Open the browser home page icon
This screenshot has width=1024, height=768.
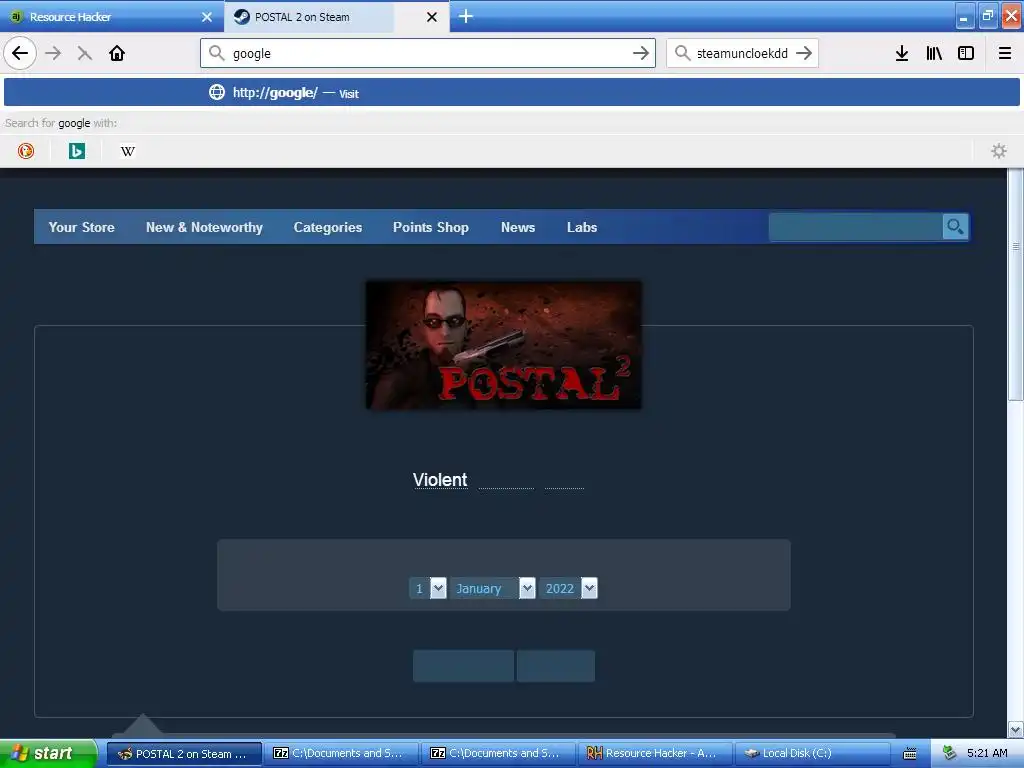(117, 54)
